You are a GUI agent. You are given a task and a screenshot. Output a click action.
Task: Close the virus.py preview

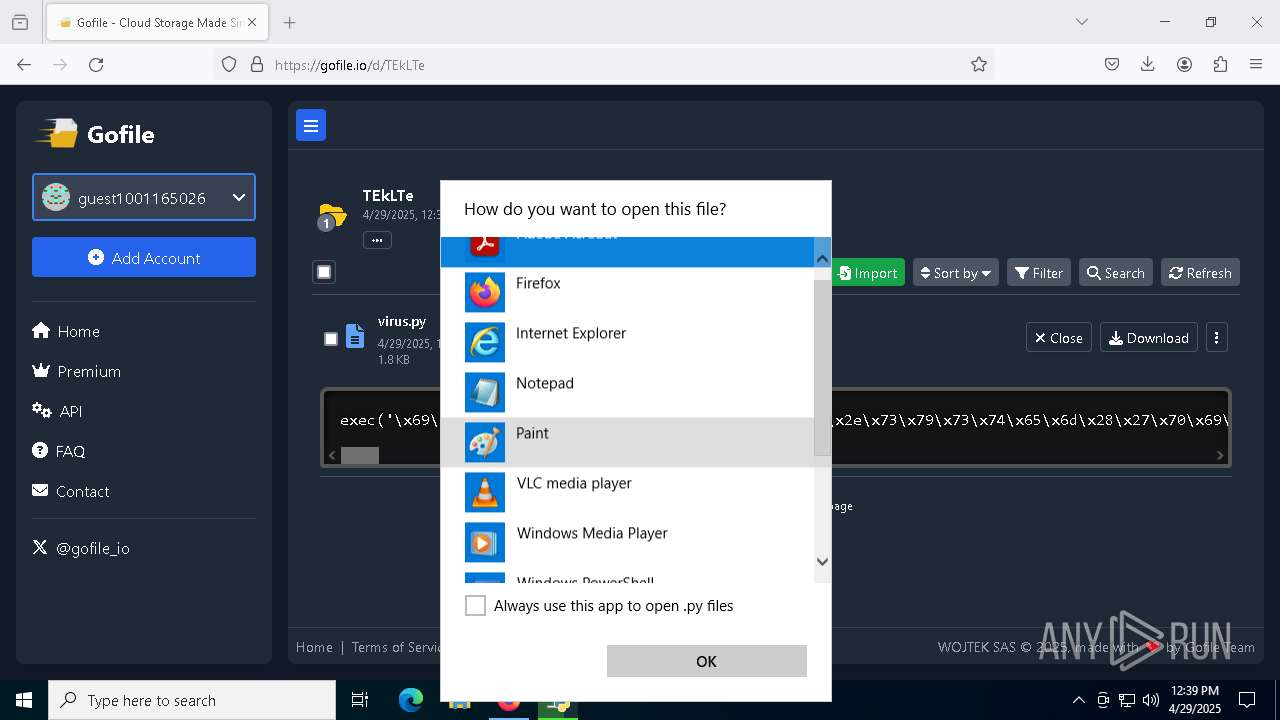coord(1058,338)
